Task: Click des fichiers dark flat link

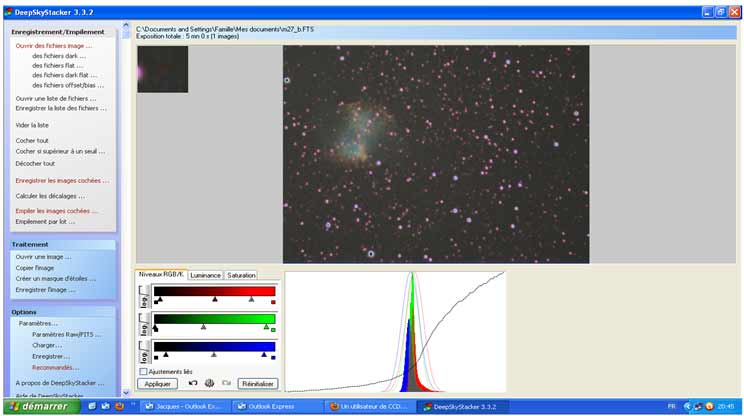Action: (x=65, y=75)
